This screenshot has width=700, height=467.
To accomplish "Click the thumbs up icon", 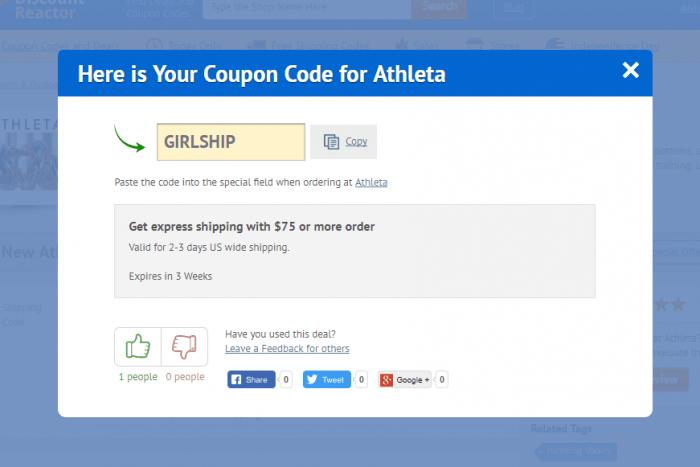I will pyautogui.click(x=137, y=347).
